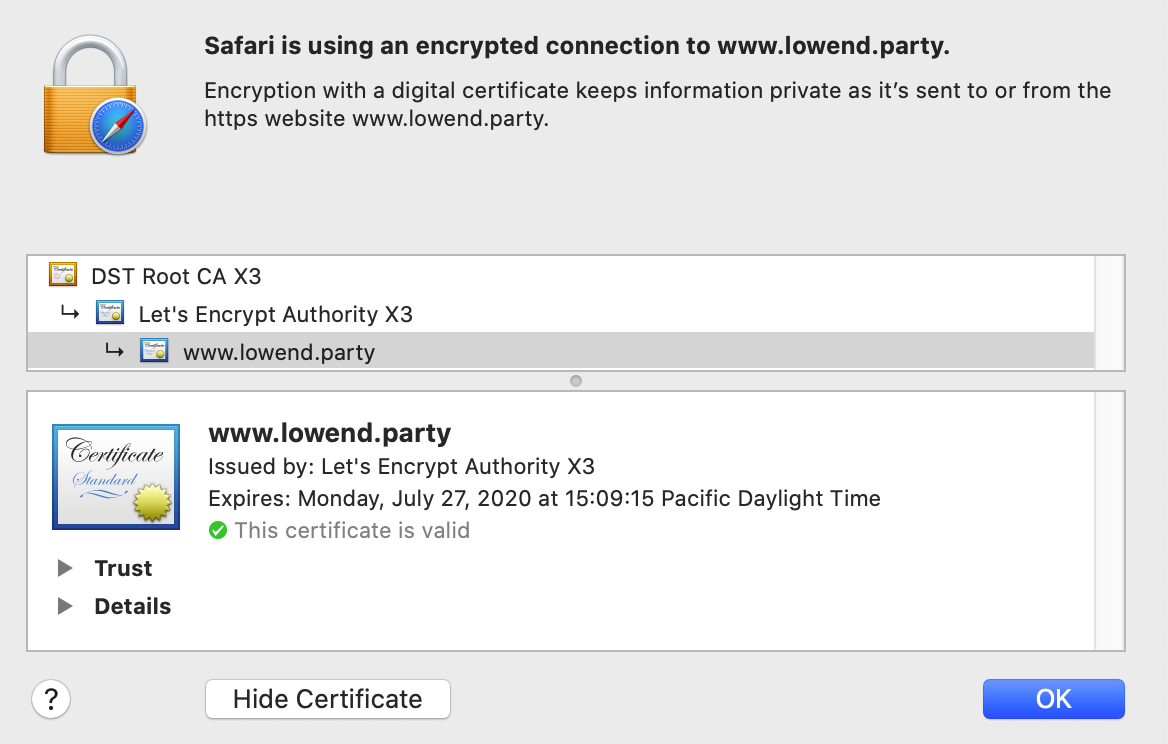Click the arrow before Let's Encrypt Authority X3
Image resolution: width=1168 pixels, height=744 pixels.
[x=70, y=313]
